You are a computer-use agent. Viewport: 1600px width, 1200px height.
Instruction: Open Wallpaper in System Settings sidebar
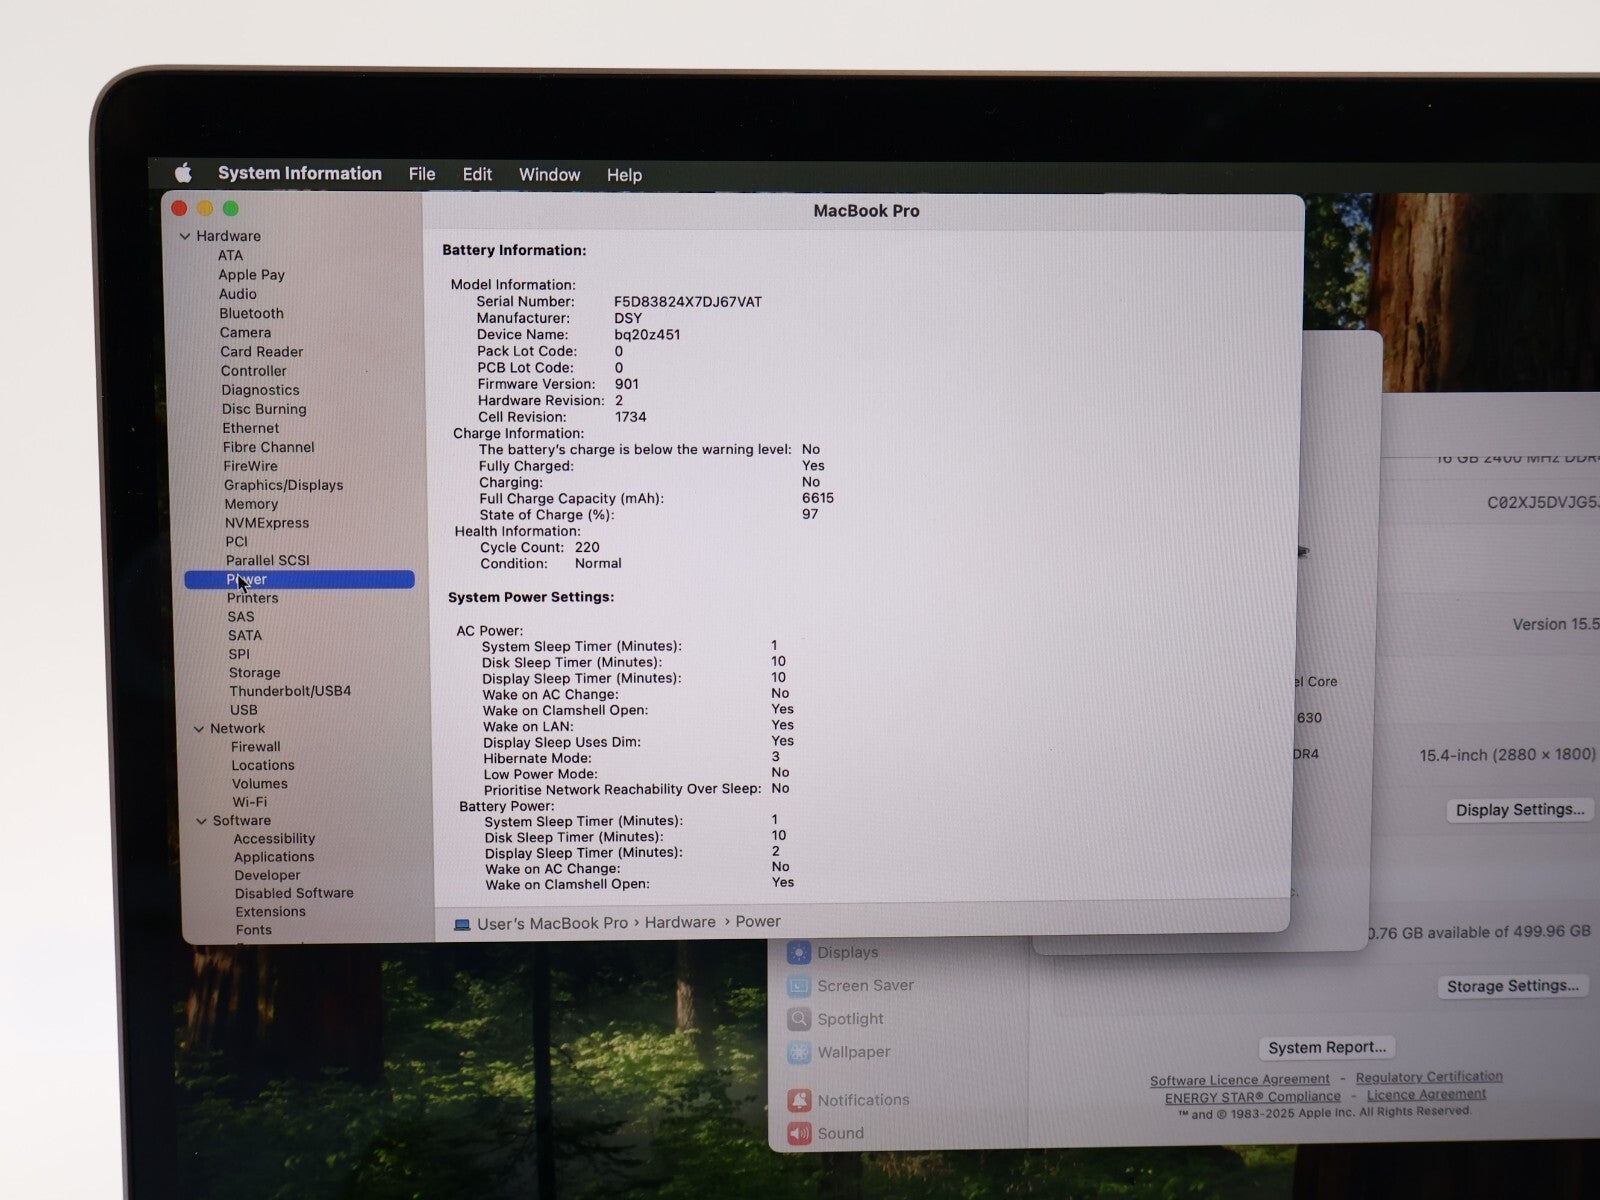853,1052
